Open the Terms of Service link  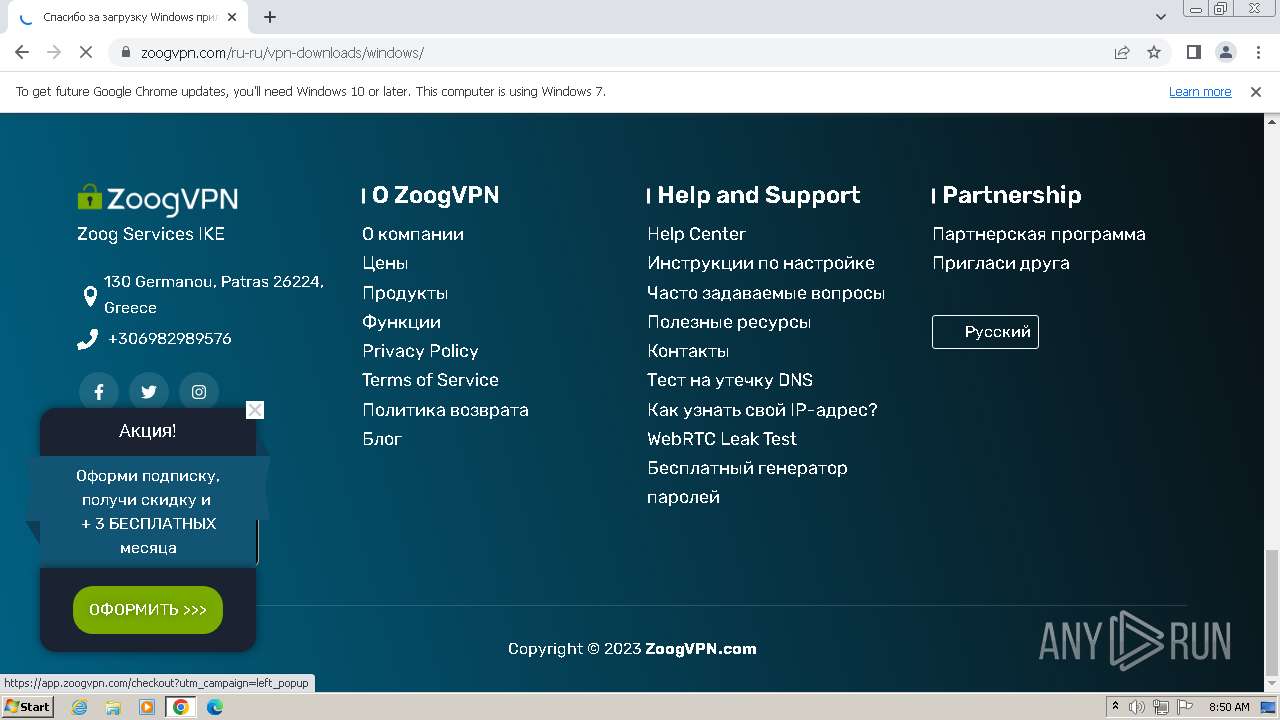coord(430,380)
